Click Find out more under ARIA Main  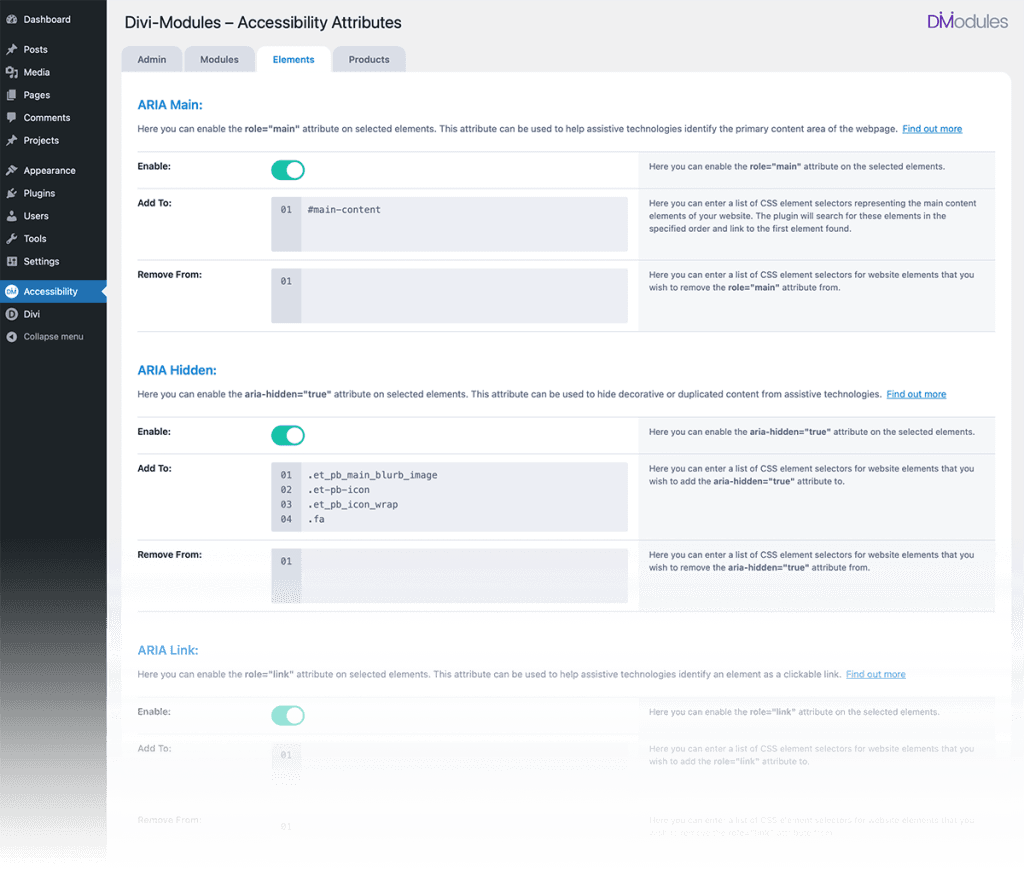(x=932, y=128)
